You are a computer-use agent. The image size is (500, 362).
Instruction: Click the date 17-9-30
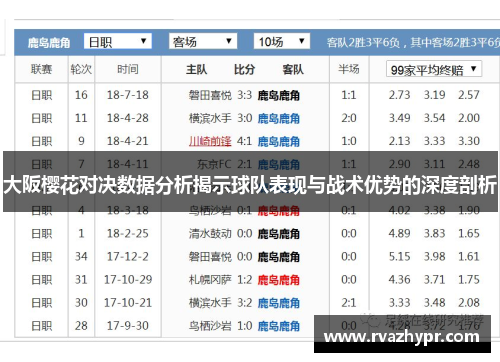(128, 326)
